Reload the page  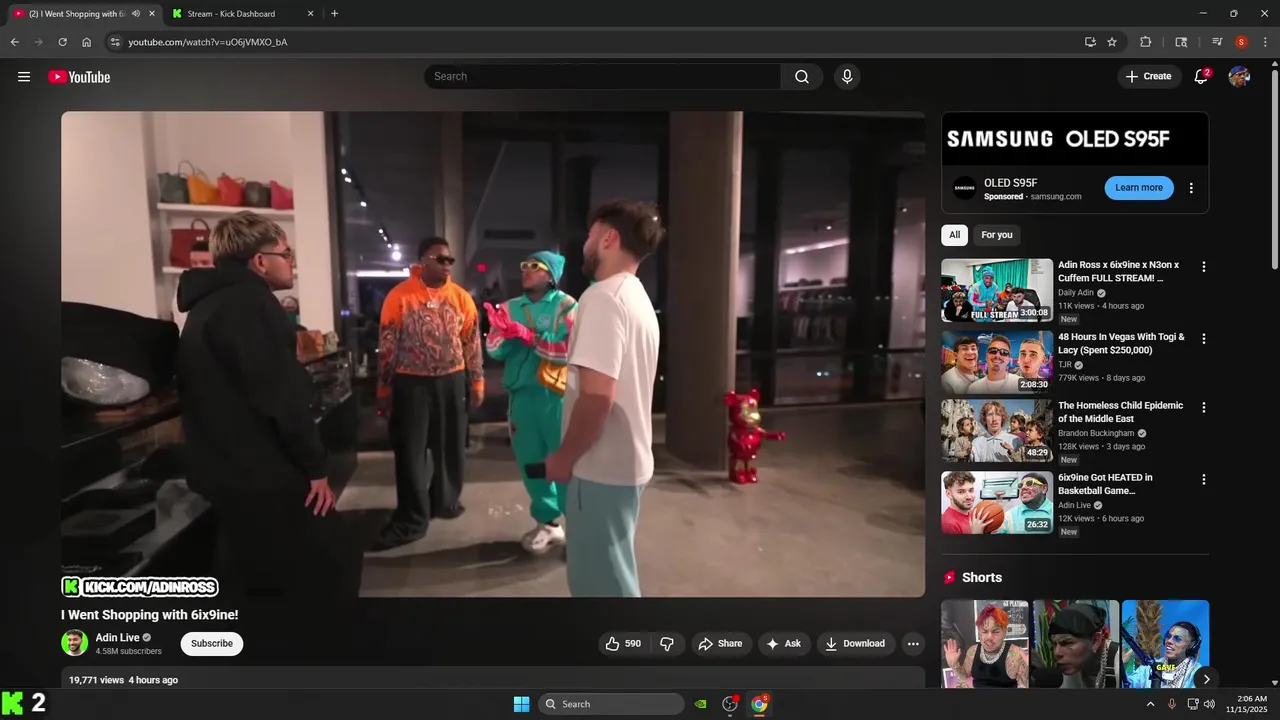click(62, 42)
